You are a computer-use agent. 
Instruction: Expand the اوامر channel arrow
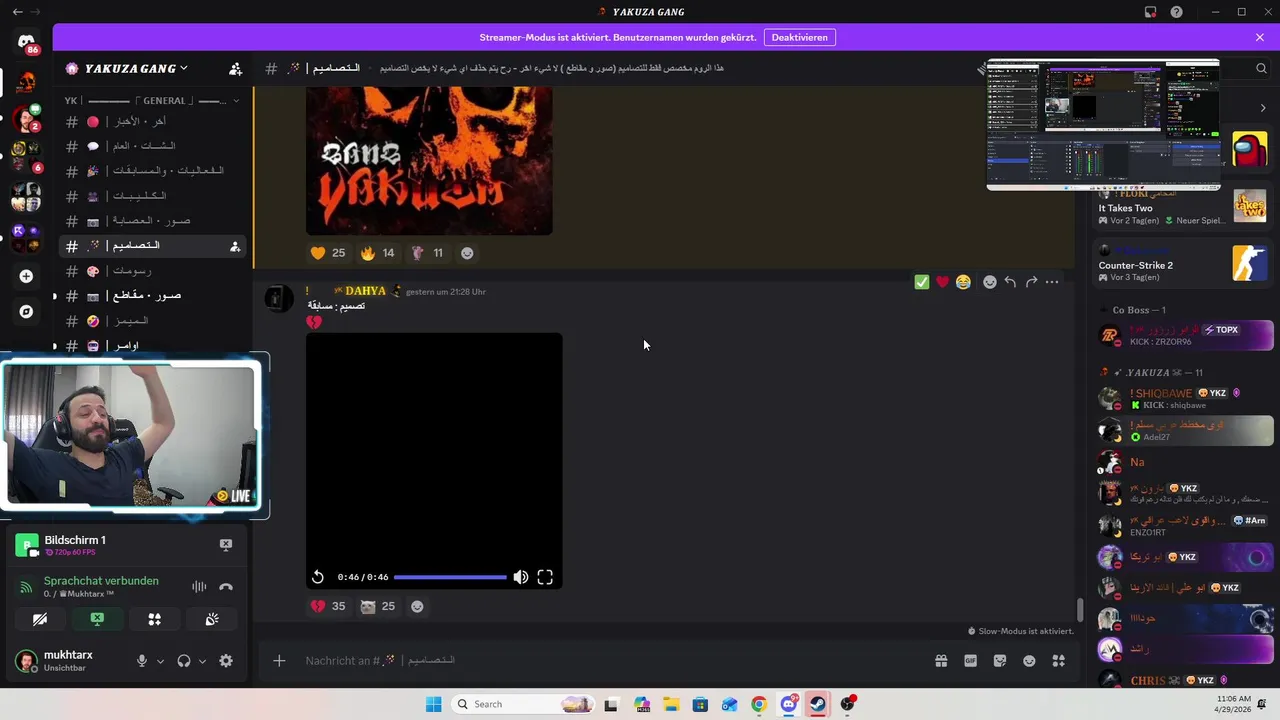coord(55,346)
